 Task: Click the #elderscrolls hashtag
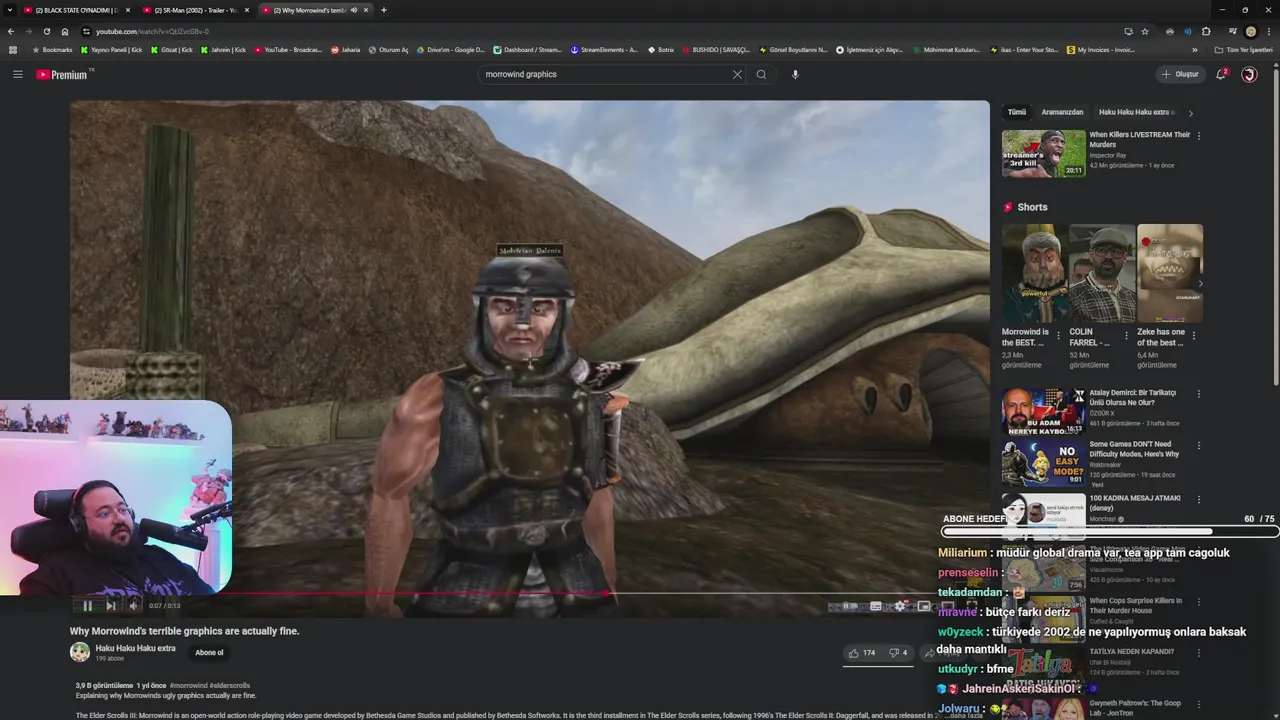tap(230, 686)
